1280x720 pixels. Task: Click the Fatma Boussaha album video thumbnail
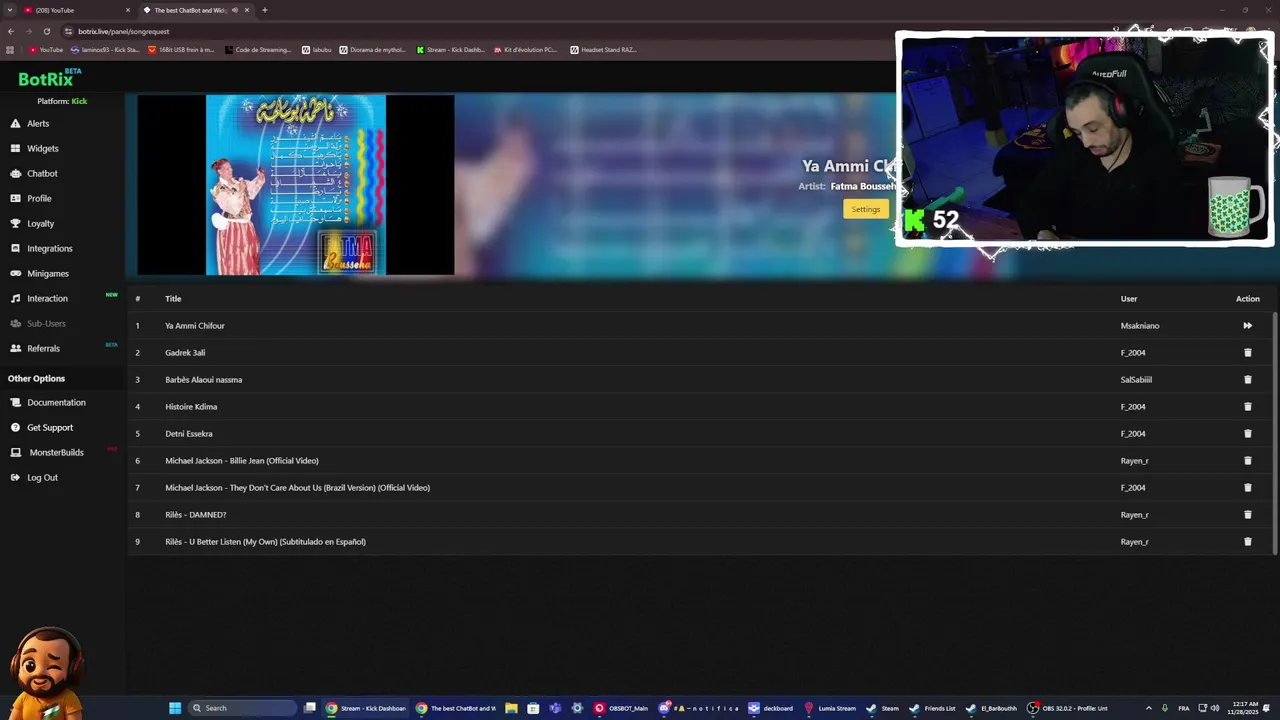[x=296, y=185]
